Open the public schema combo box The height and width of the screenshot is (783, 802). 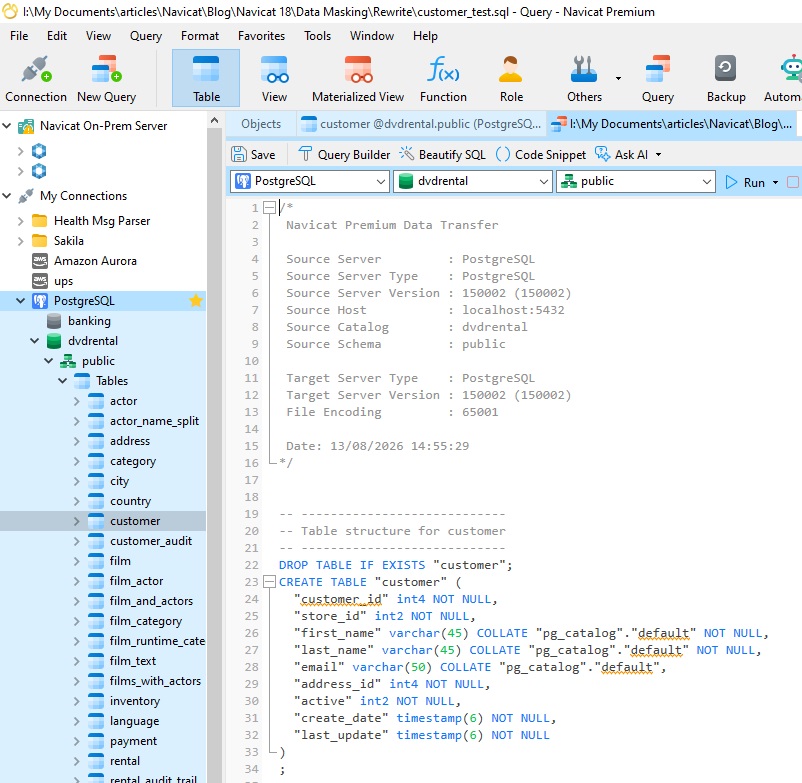[635, 182]
